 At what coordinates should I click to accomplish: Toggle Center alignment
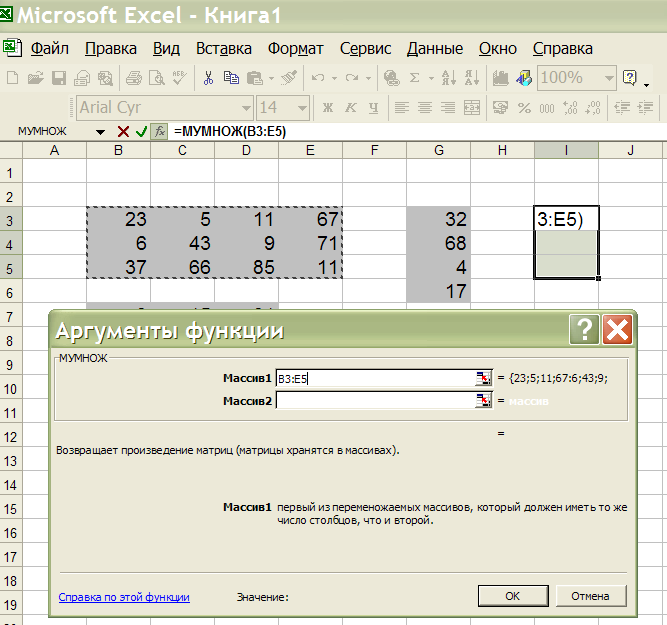pyautogui.click(x=425, y=108)
